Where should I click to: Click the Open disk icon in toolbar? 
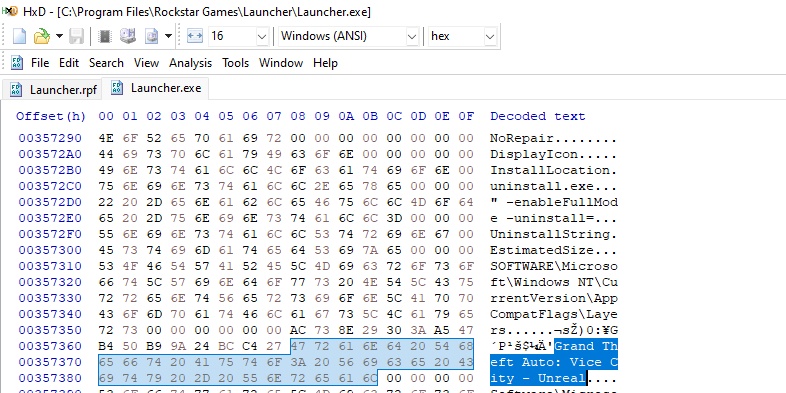click(128, 36)
